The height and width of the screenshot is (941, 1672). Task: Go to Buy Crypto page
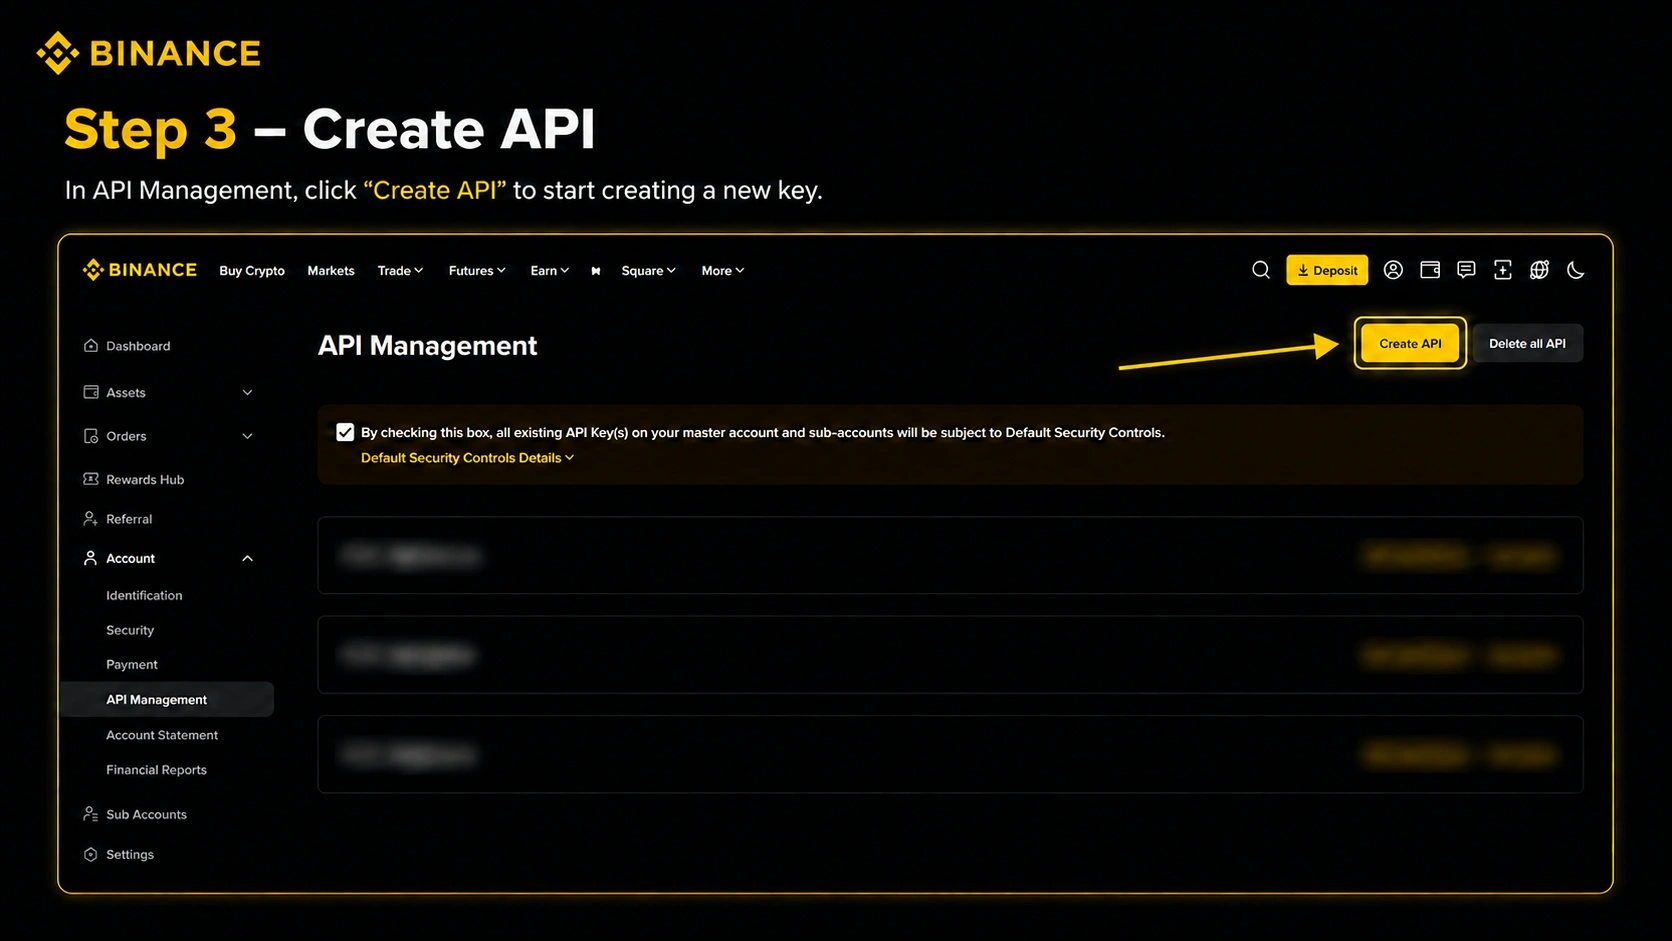tap(252, 271)
